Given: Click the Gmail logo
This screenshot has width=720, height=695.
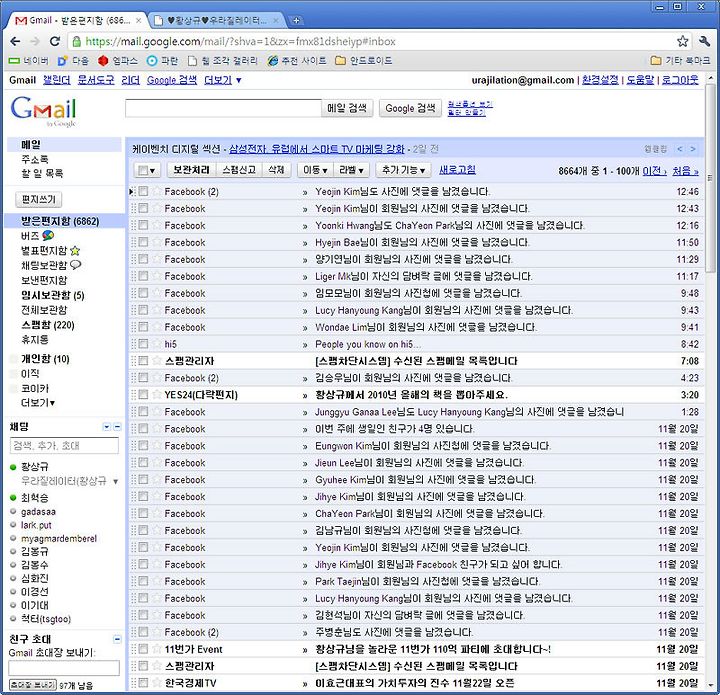Looking at the screenshot, I should tap(44, 111).
